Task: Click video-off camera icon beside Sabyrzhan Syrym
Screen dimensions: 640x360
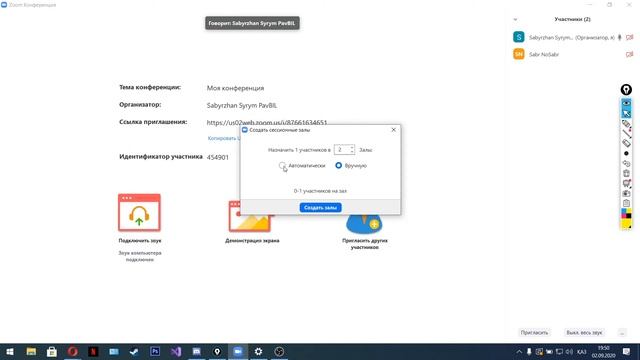Action: (x=629, y=38)
